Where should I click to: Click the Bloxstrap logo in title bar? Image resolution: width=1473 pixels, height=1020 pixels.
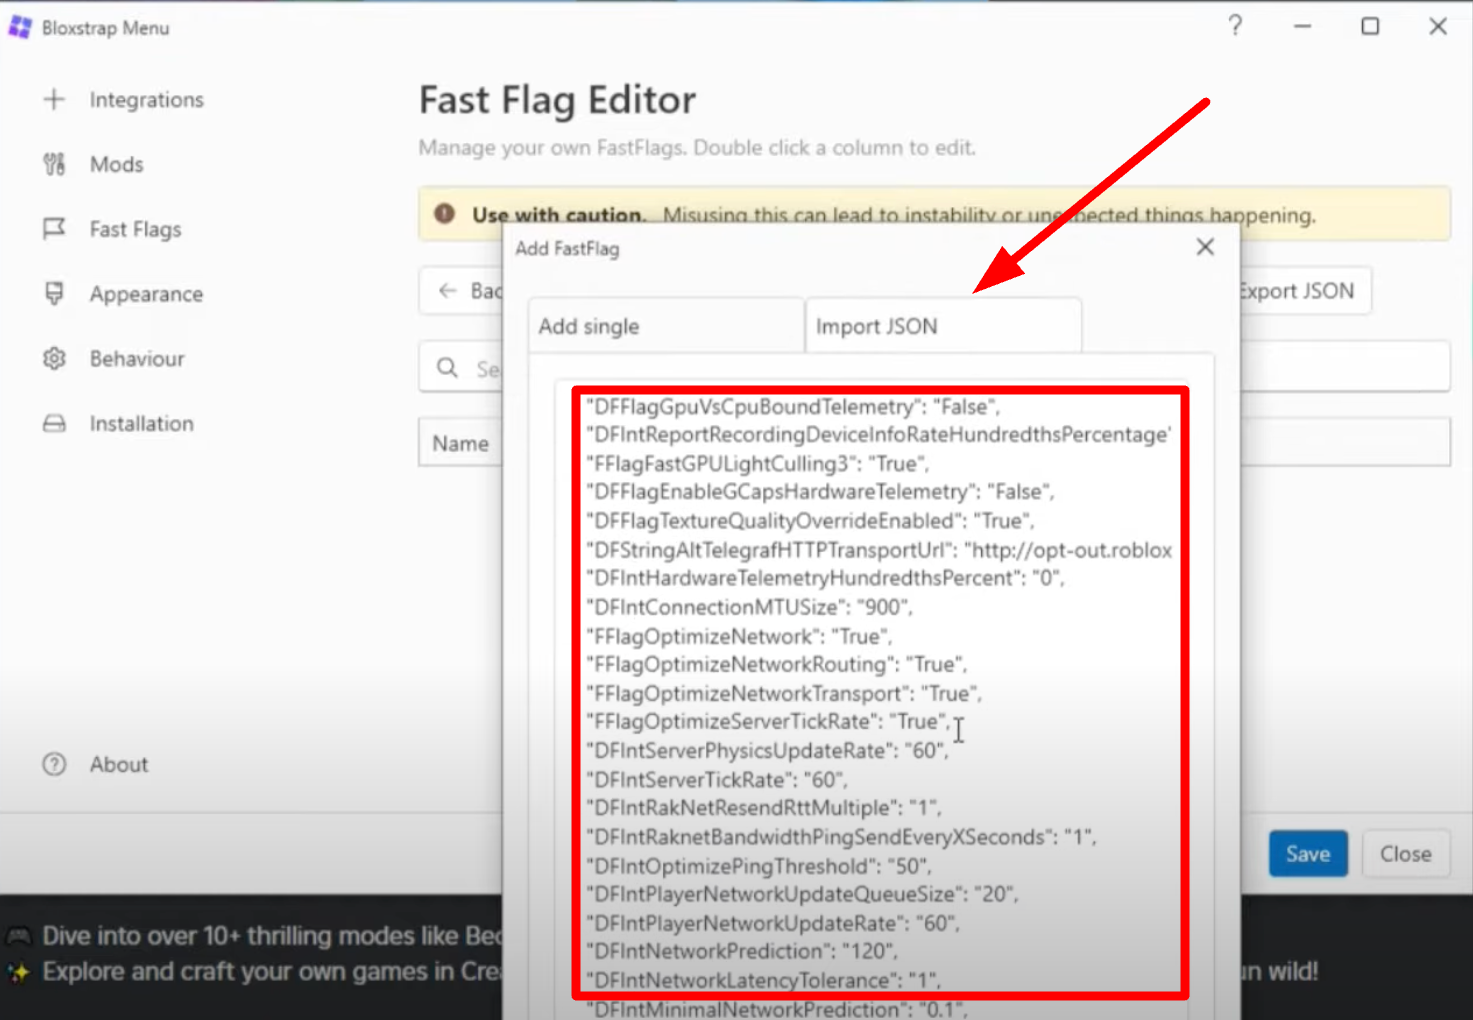coord(20,27)
